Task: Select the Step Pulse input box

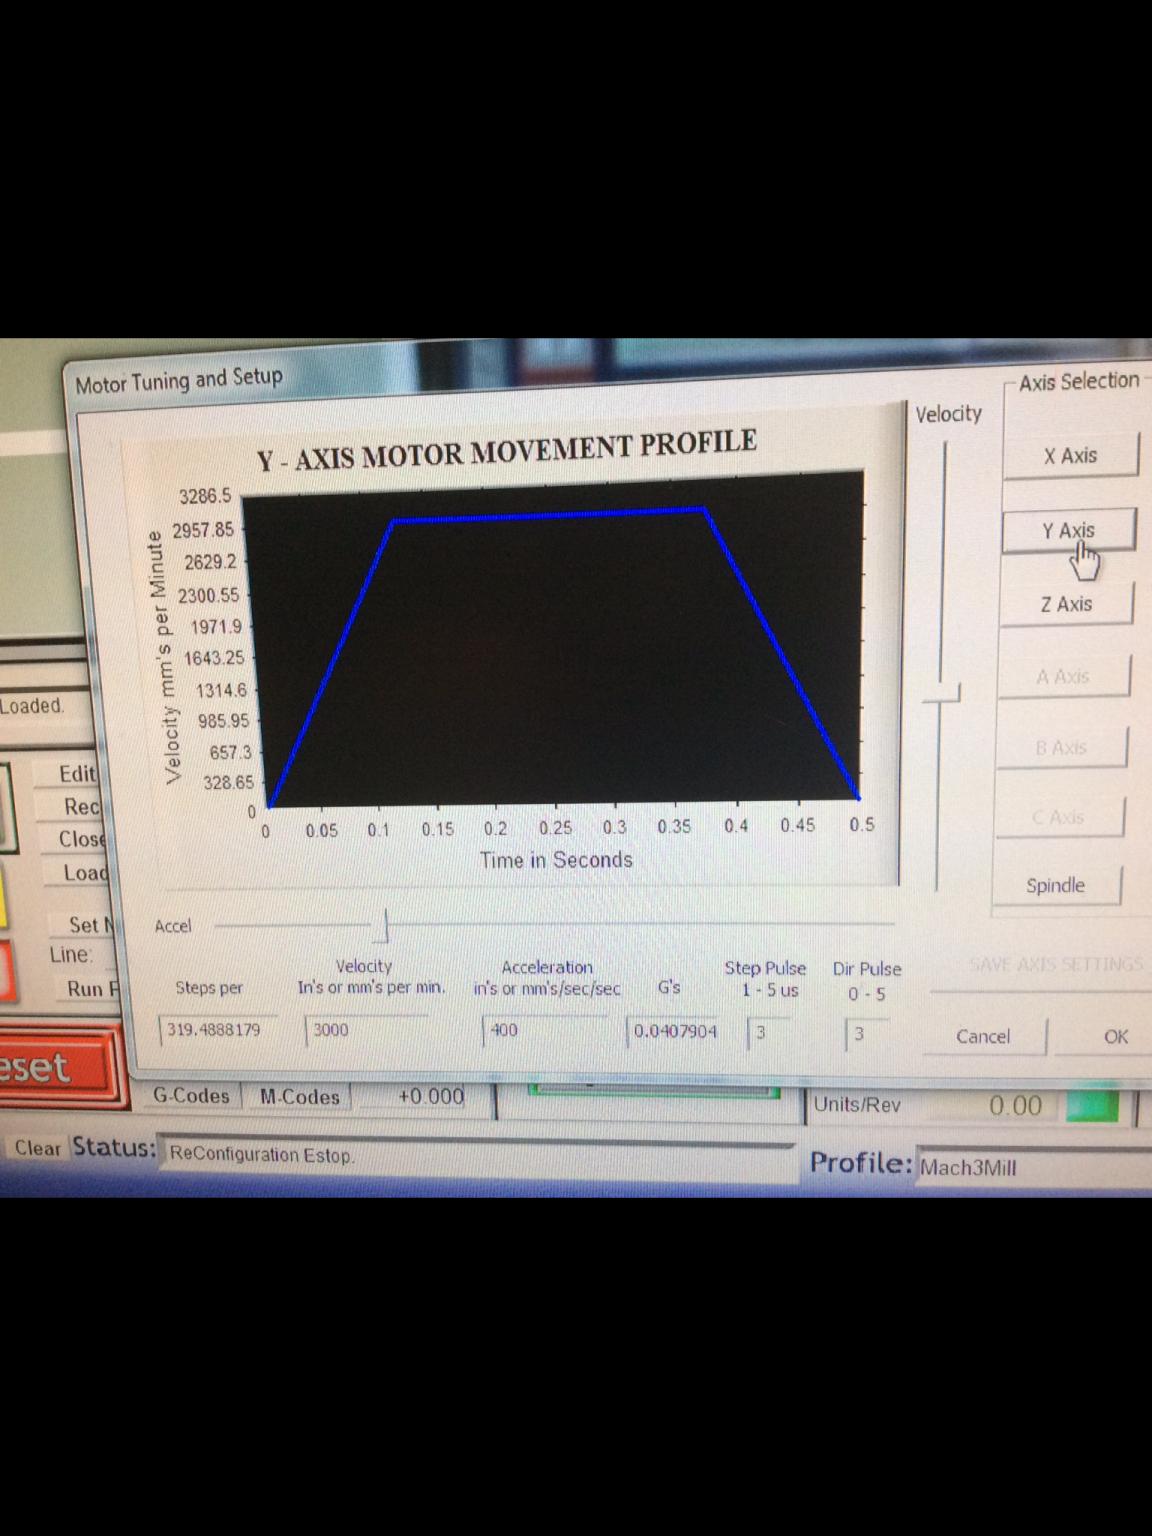Action: [768, 1032]
